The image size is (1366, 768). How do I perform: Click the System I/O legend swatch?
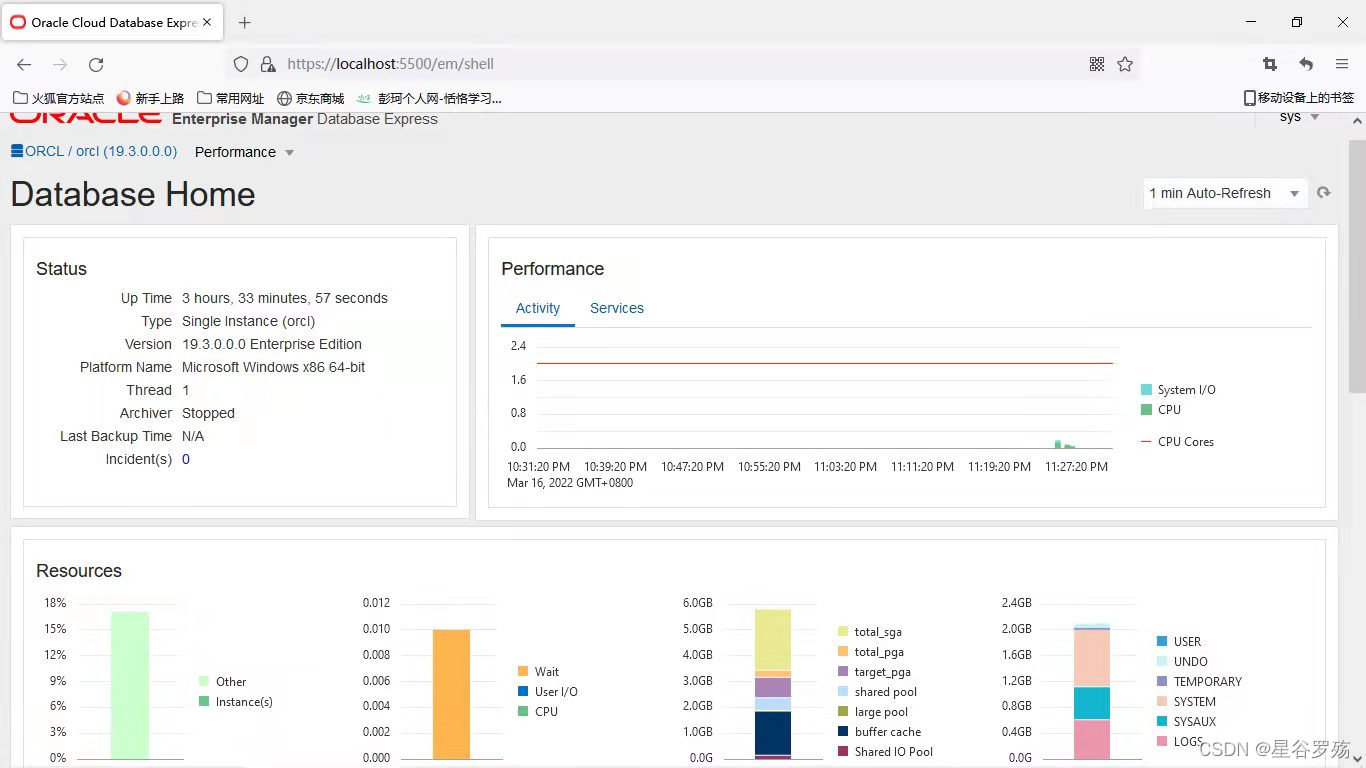[1146, 390]
